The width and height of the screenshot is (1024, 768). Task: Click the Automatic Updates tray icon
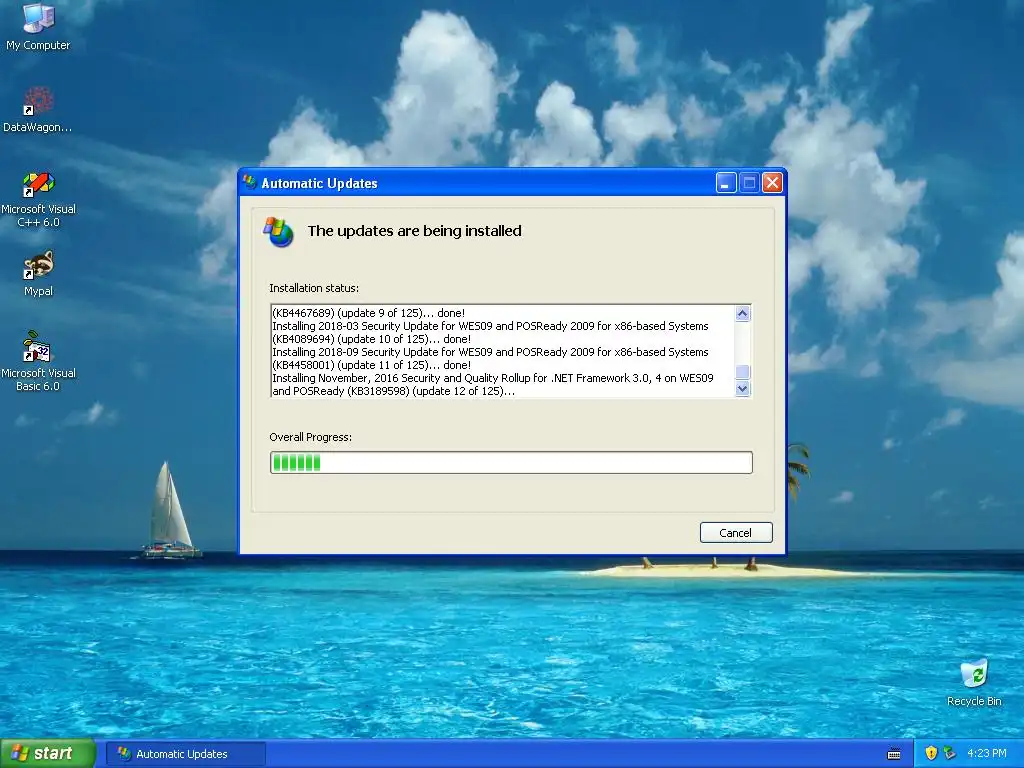[x=950, y=753]
